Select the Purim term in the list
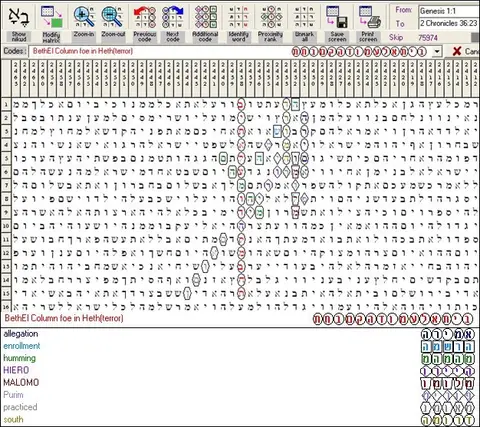Viewport: 480px width, 427px height. (x=13, y=395)
